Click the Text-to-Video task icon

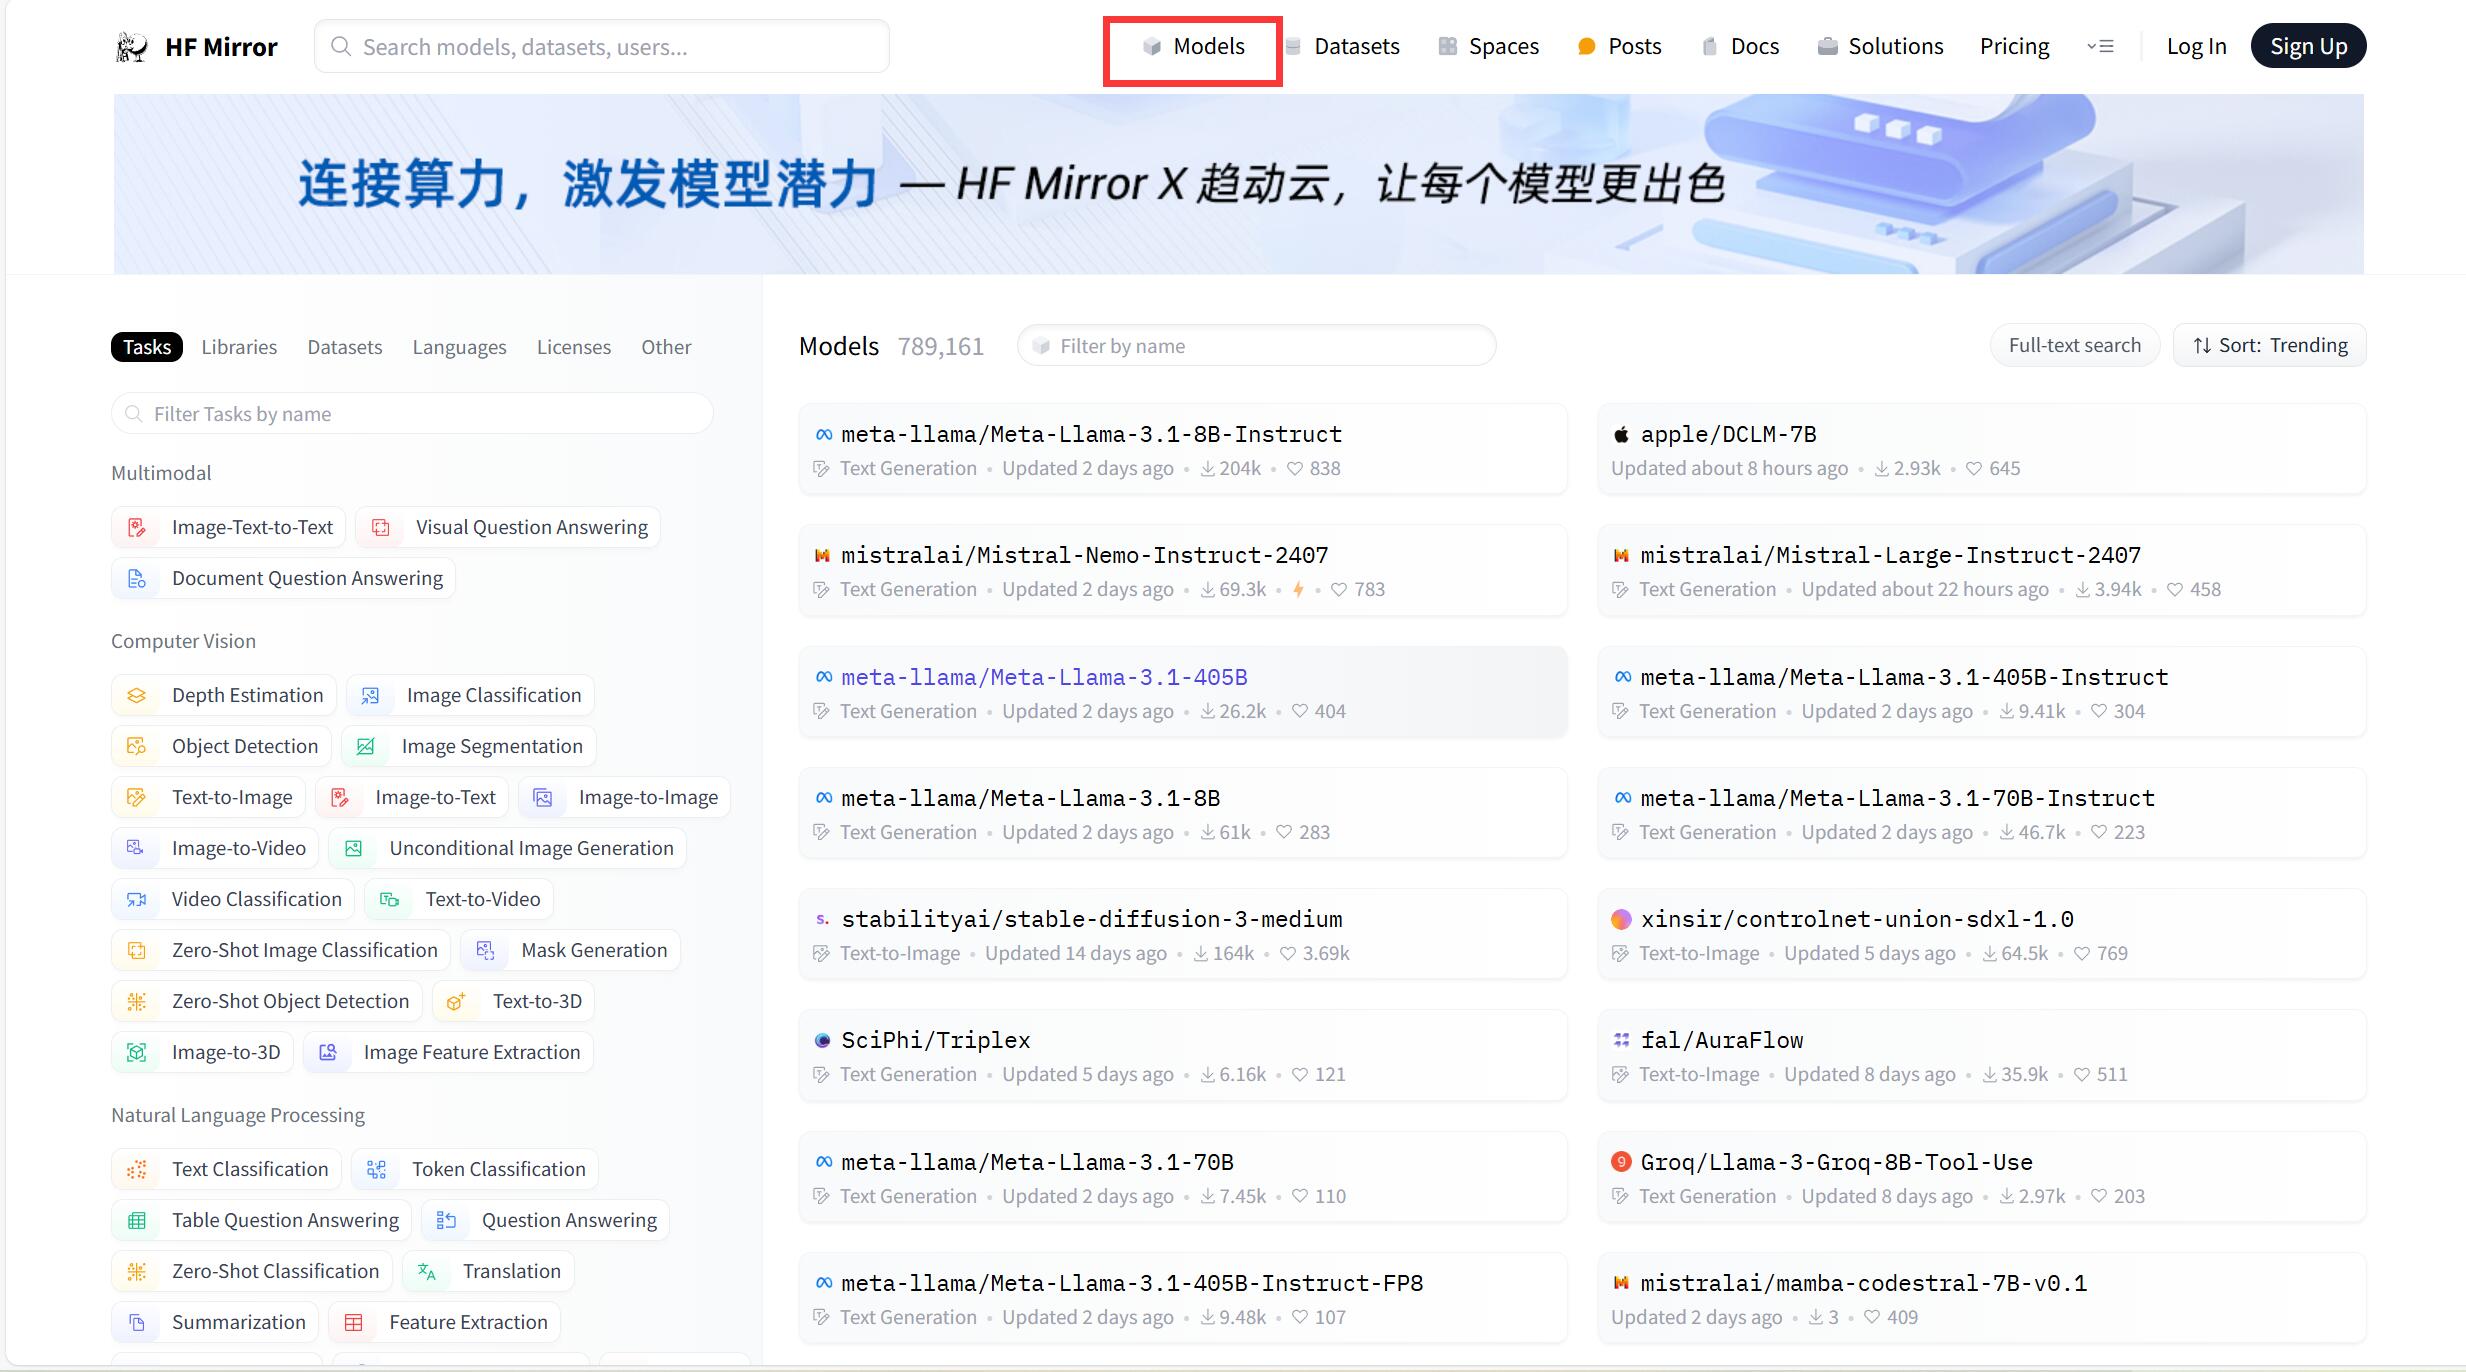tap(390, 899)
